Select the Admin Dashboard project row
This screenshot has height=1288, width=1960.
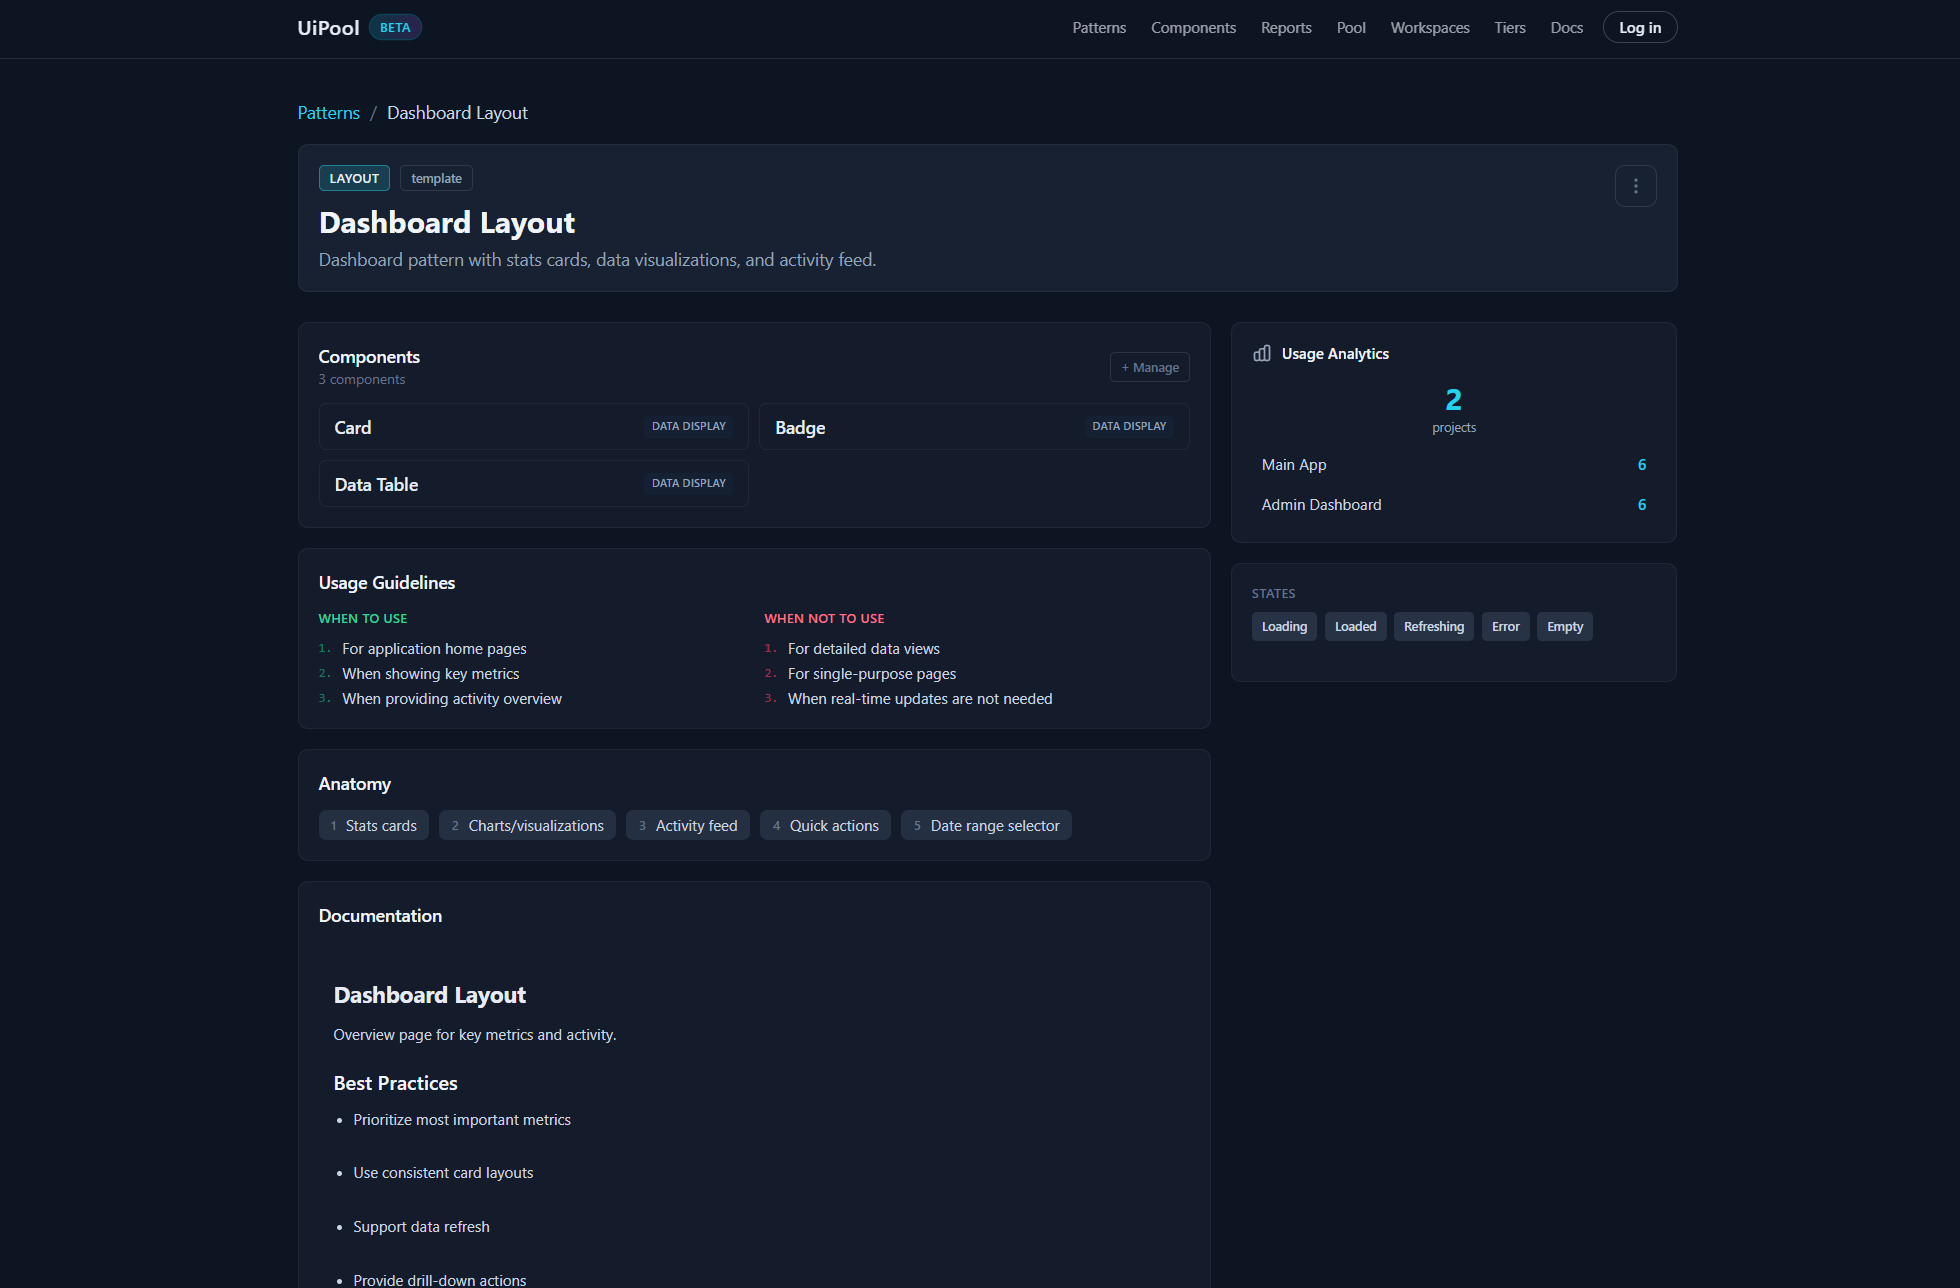[x=1454, y=505]
